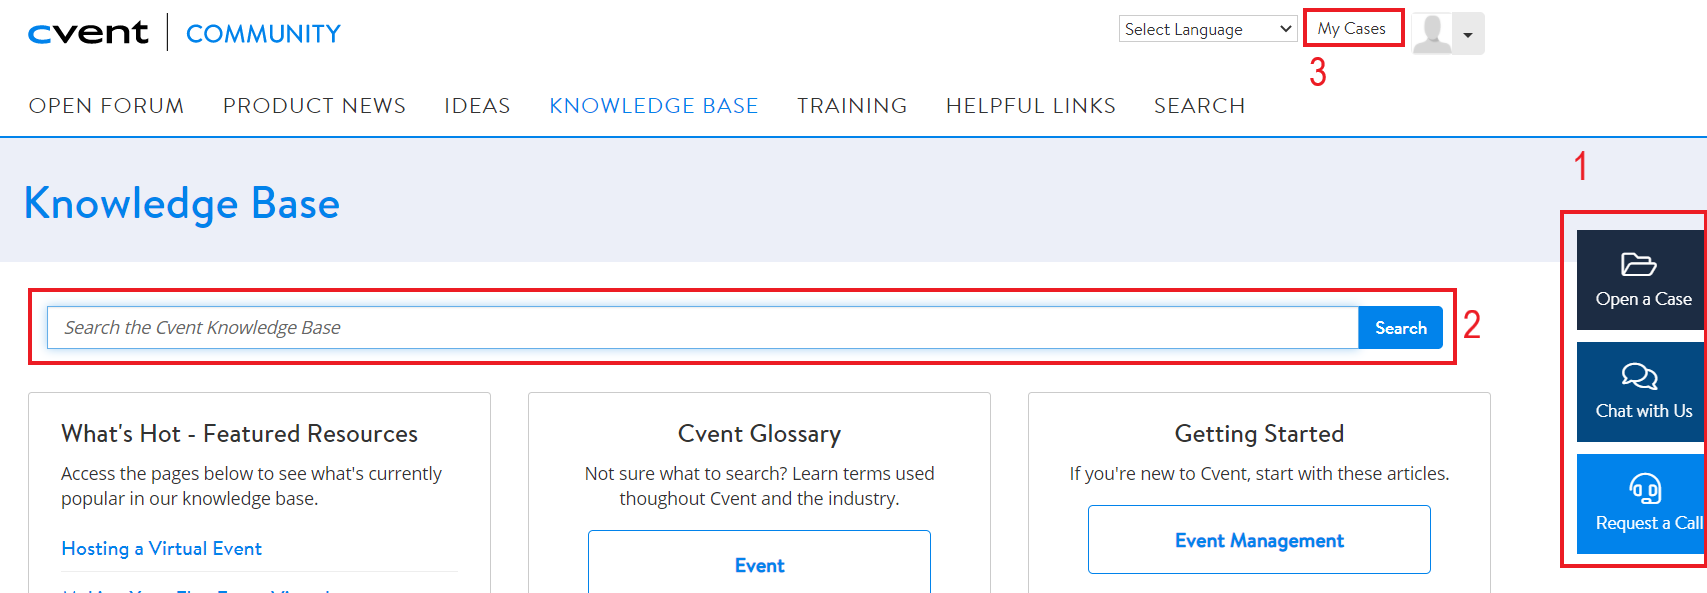
Task: Click the blue Search button
Action: [x=1401, y=328]
